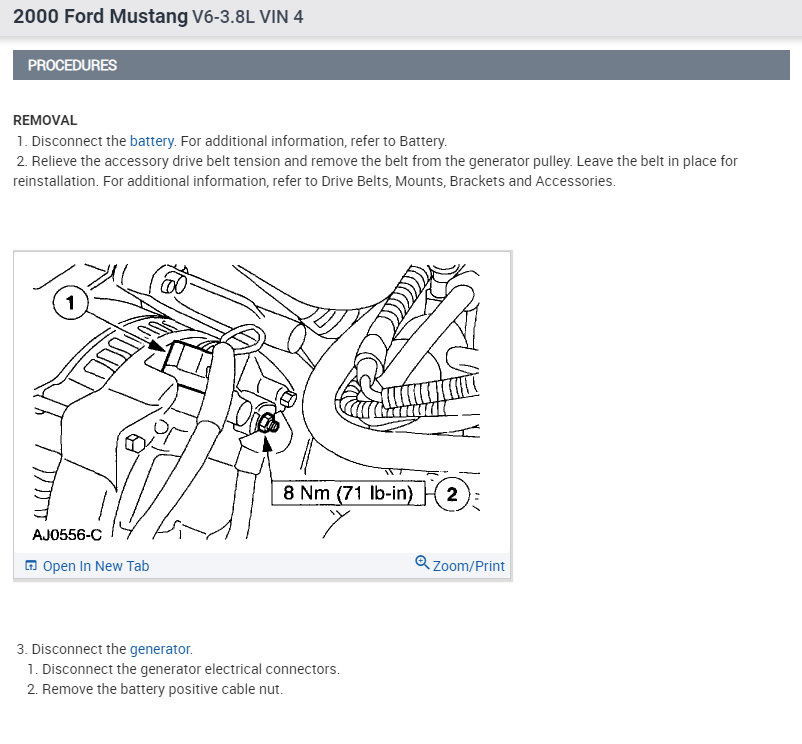Click the generator electrical connectors sub-step
This screenshot has width=802, height=744.
[190, 669]
